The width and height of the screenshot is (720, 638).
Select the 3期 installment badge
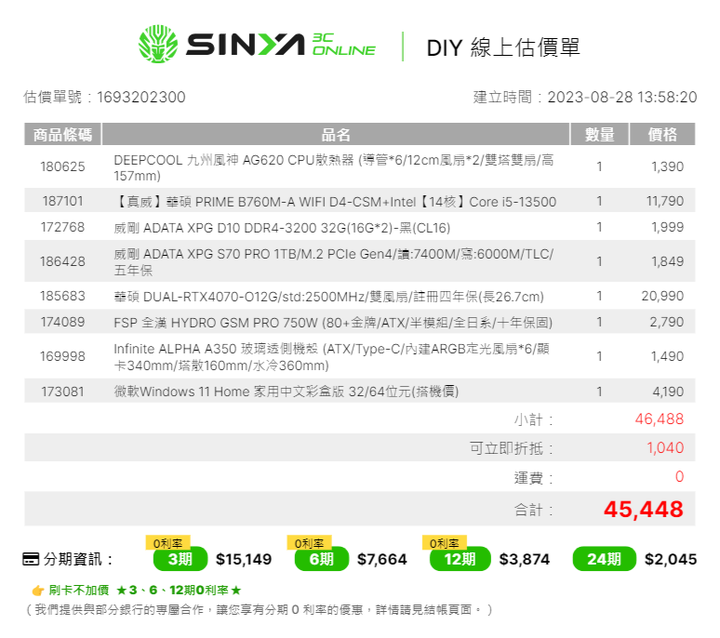pos(180,559)
